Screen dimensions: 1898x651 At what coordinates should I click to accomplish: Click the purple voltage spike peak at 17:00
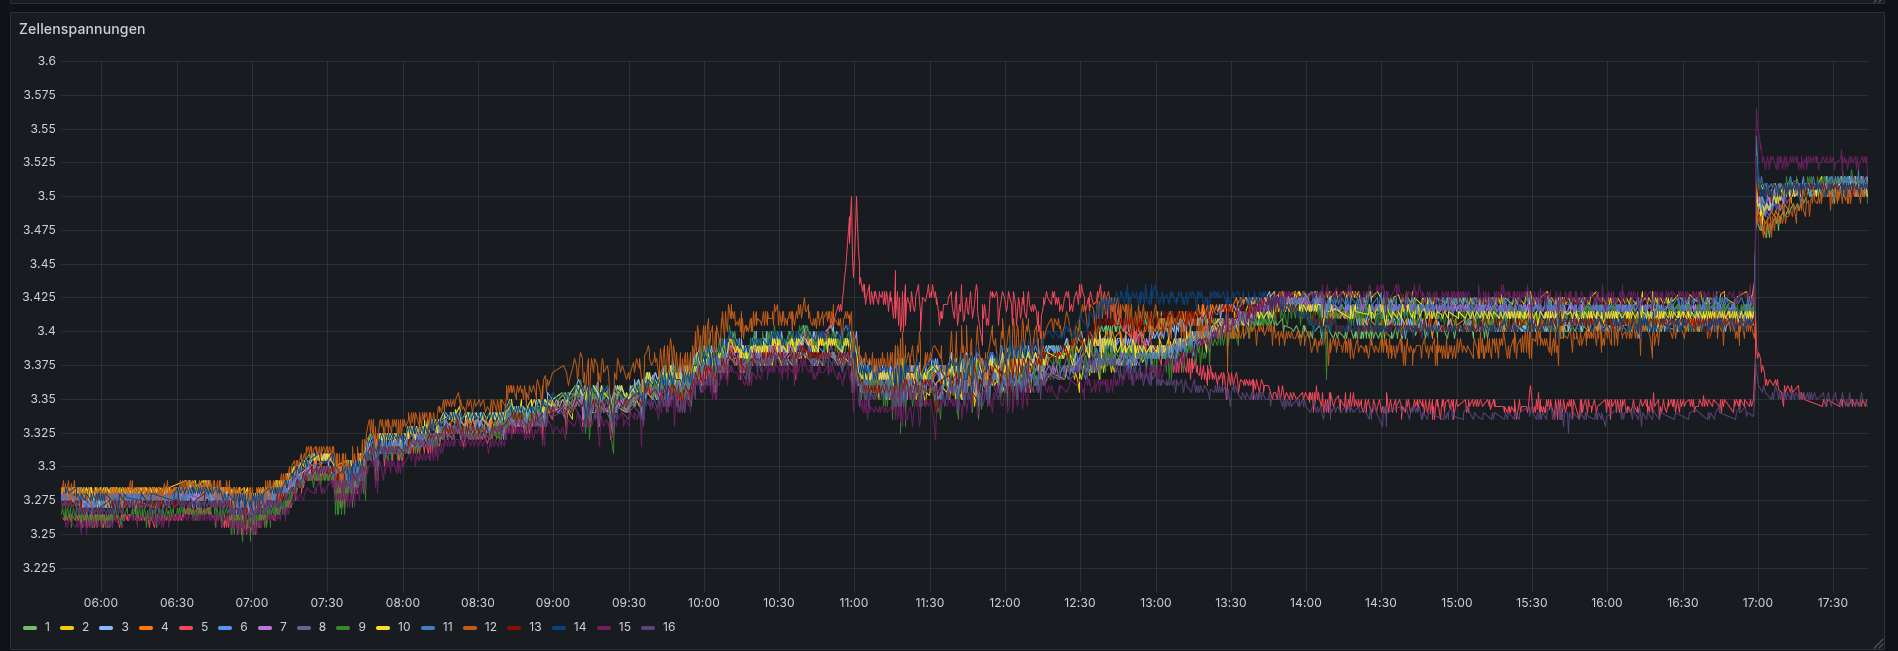(1757, 111)
